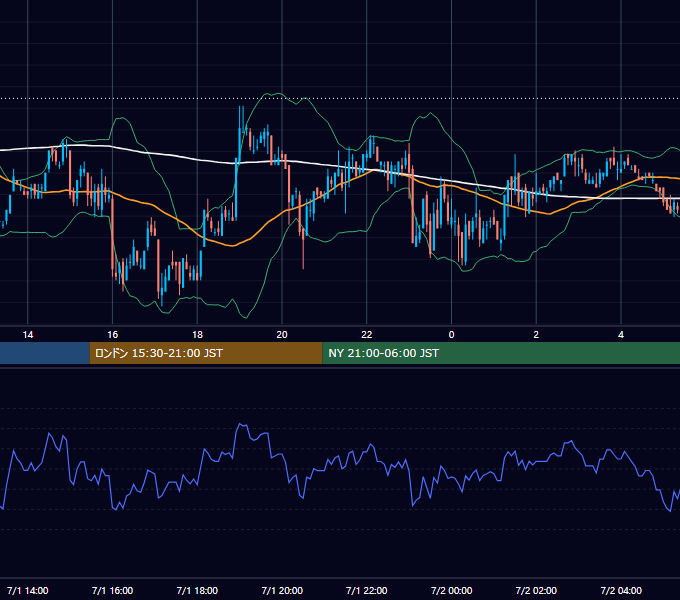
Task: Click the 7/1 18:00 date label
Action: coord(197,591)
